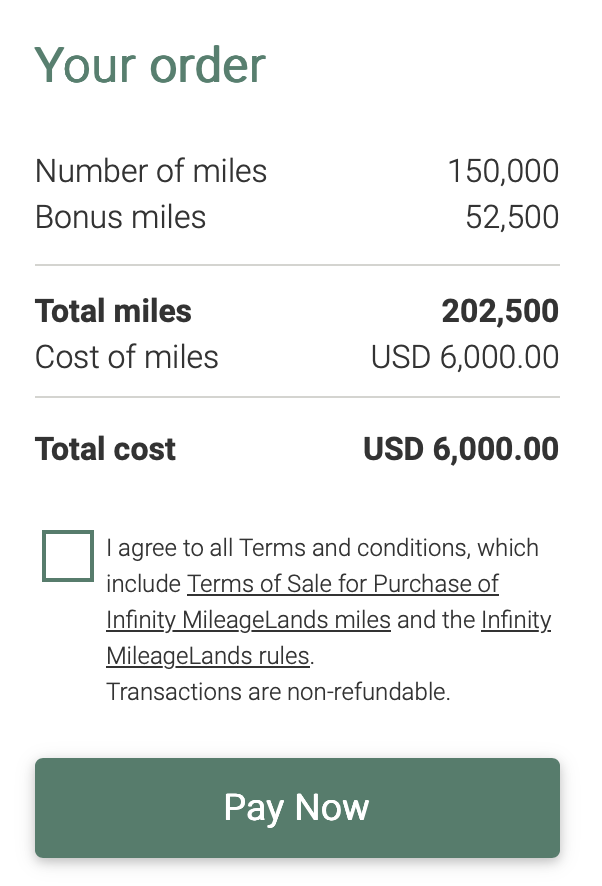Click the 52,500 bonus miles value

(x=512, y=217)
